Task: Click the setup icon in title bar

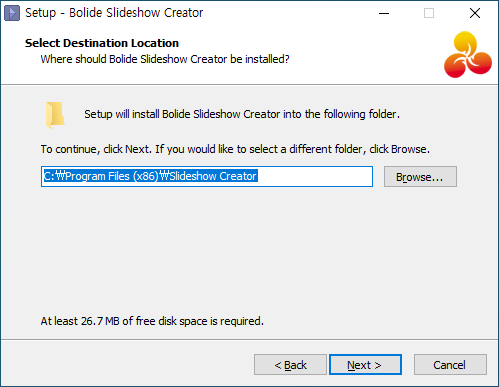Action: pyautogui.click(x=12, y=13)
